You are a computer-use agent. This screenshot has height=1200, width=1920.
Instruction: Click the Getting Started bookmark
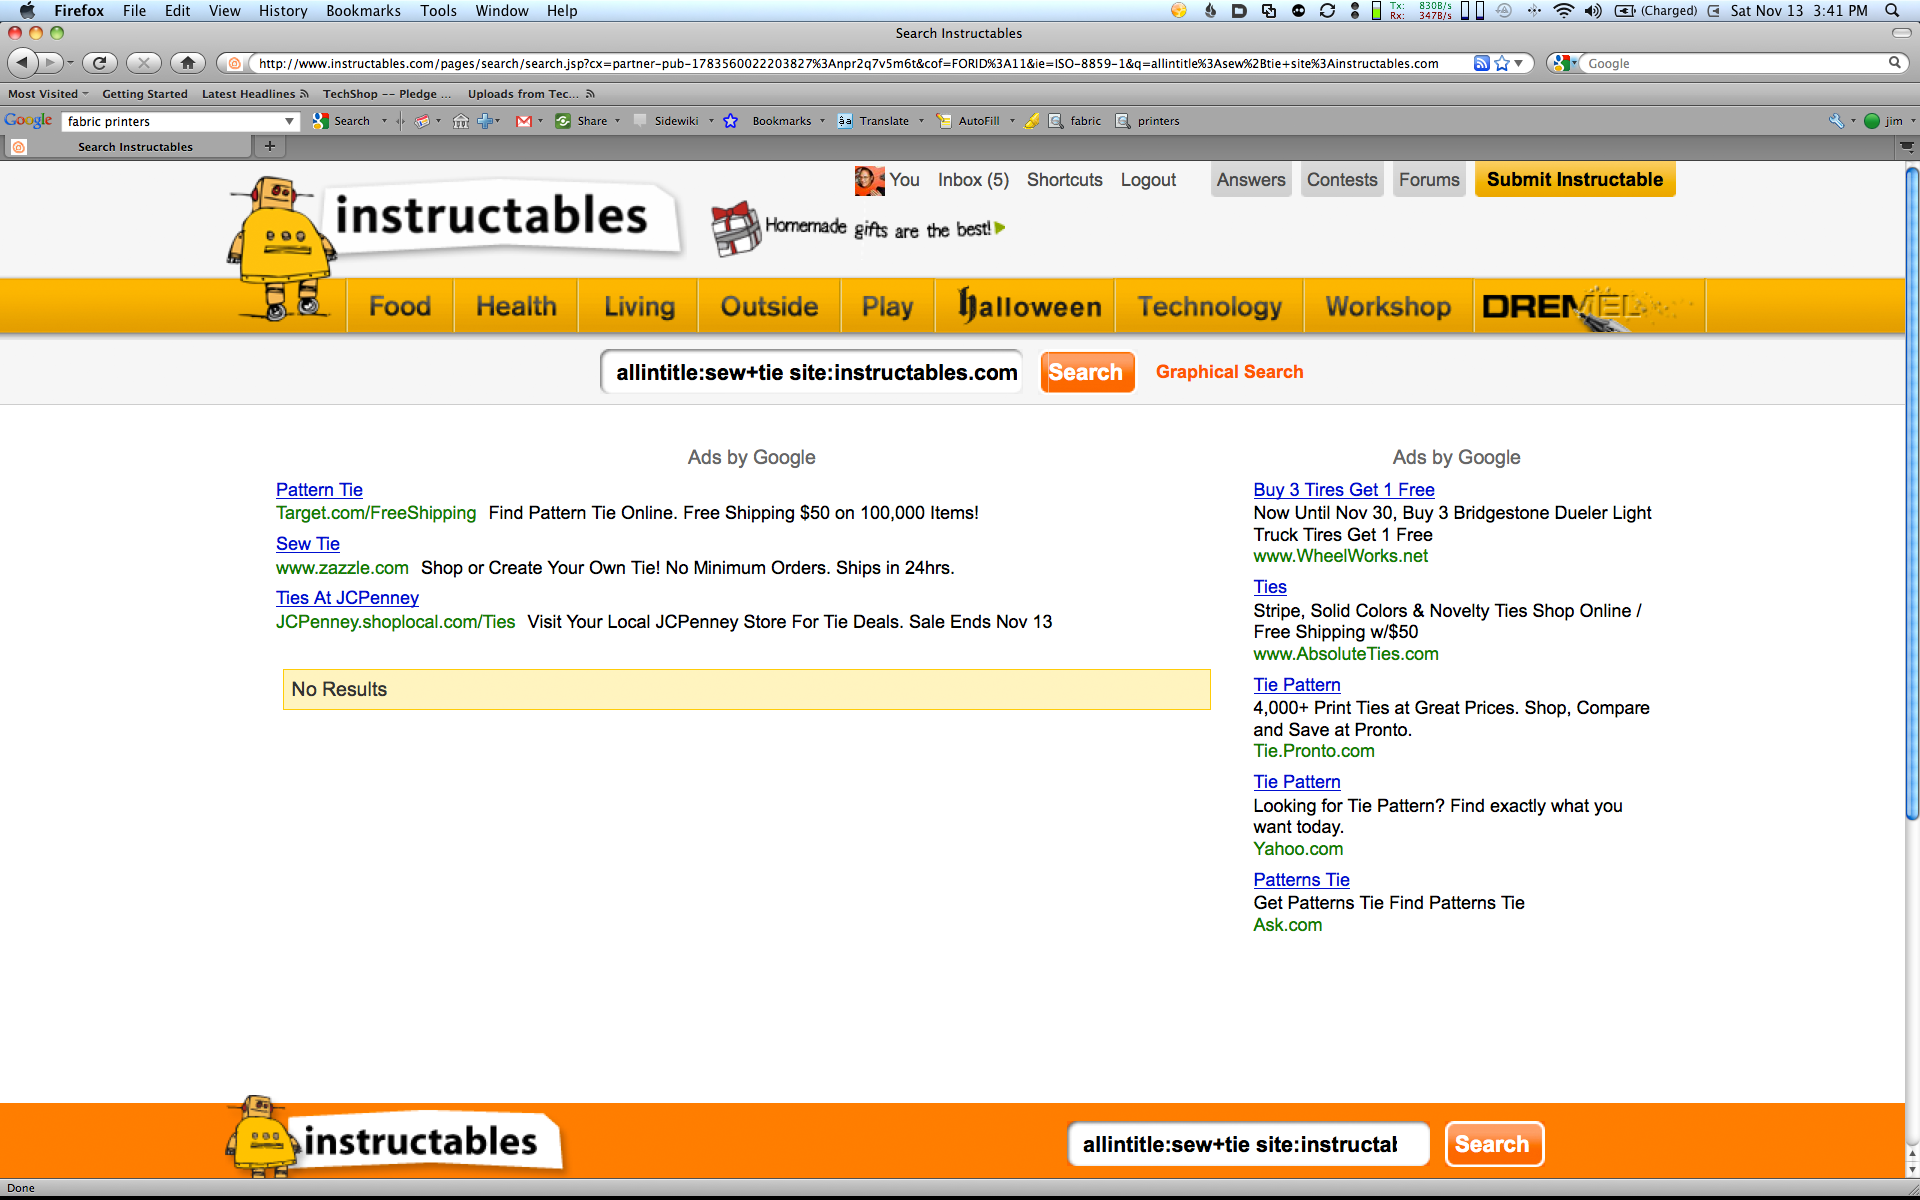[x=145, y=94]
